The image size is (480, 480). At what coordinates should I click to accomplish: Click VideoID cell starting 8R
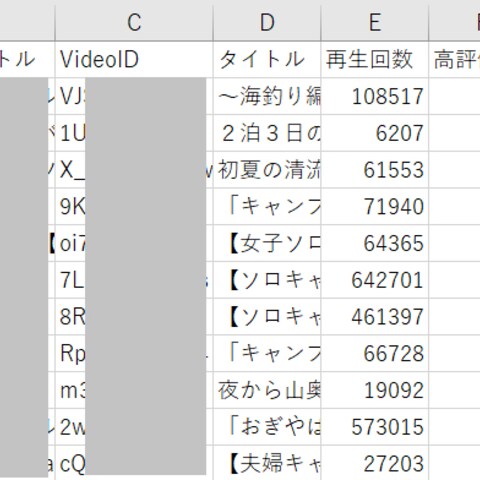(x=134, y=317)
